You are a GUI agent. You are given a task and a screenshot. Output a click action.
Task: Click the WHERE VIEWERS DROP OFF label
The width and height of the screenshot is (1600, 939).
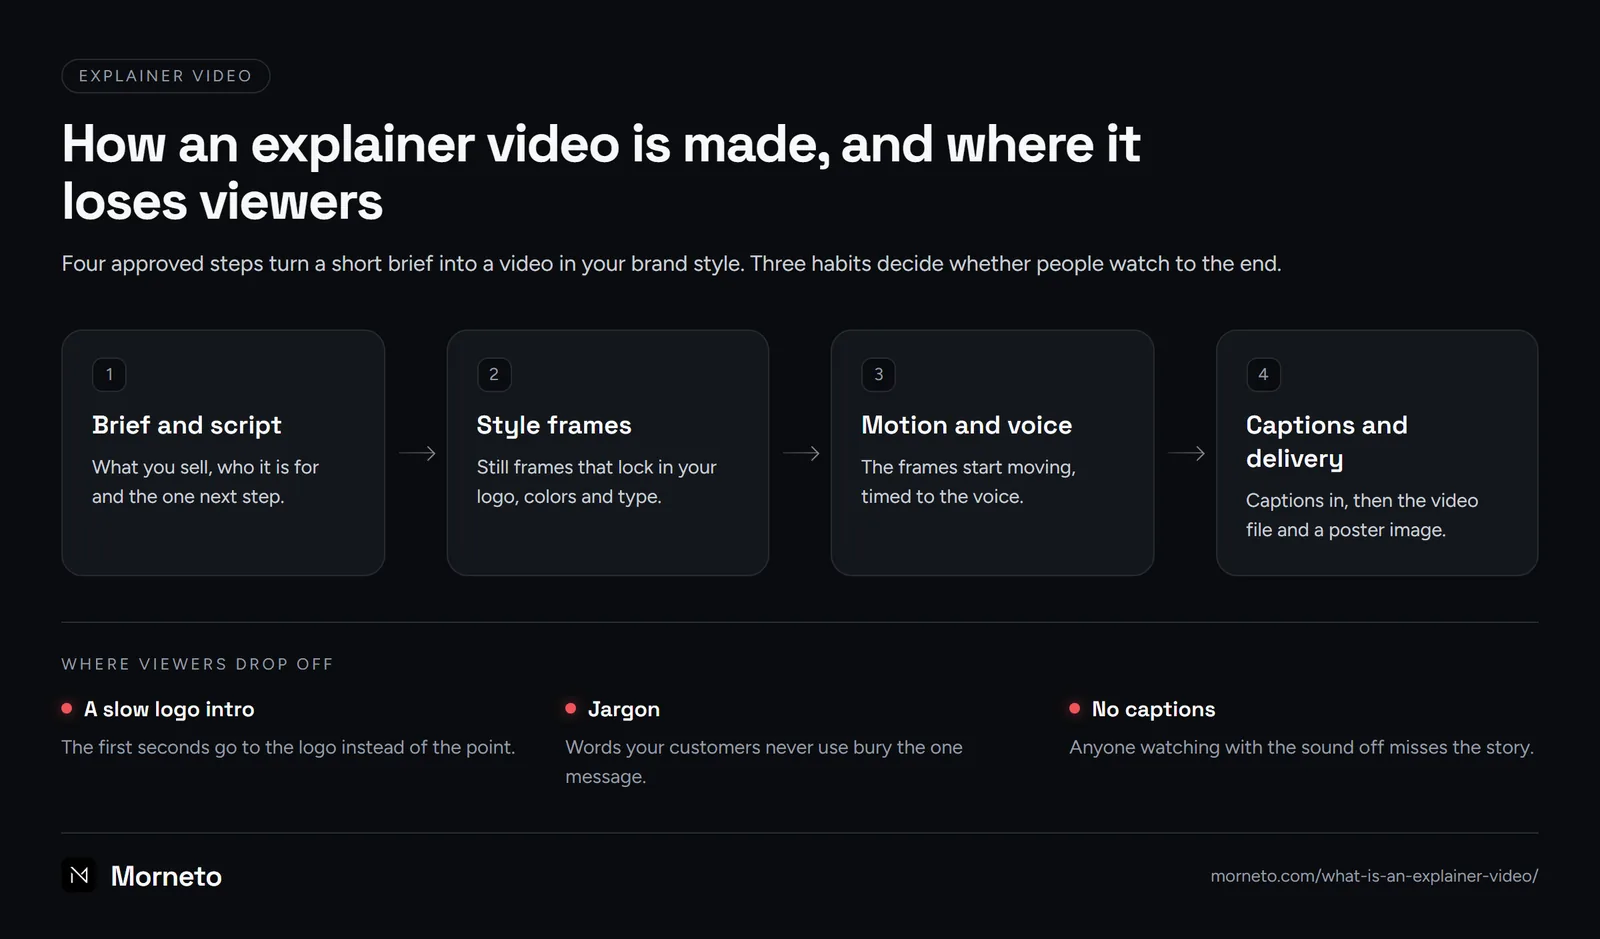click(x=197, y=664)
